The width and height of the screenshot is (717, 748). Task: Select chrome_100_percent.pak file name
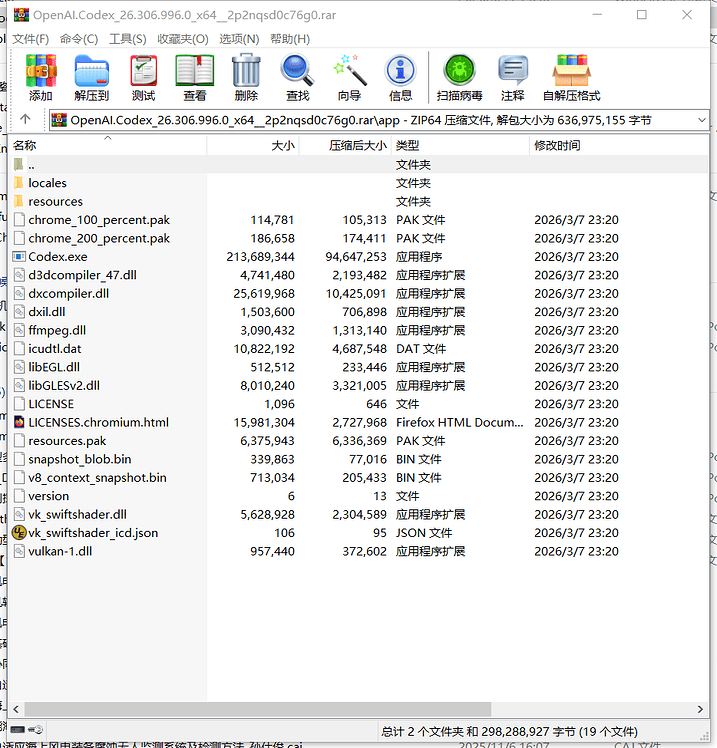click(x=99, y=220)
